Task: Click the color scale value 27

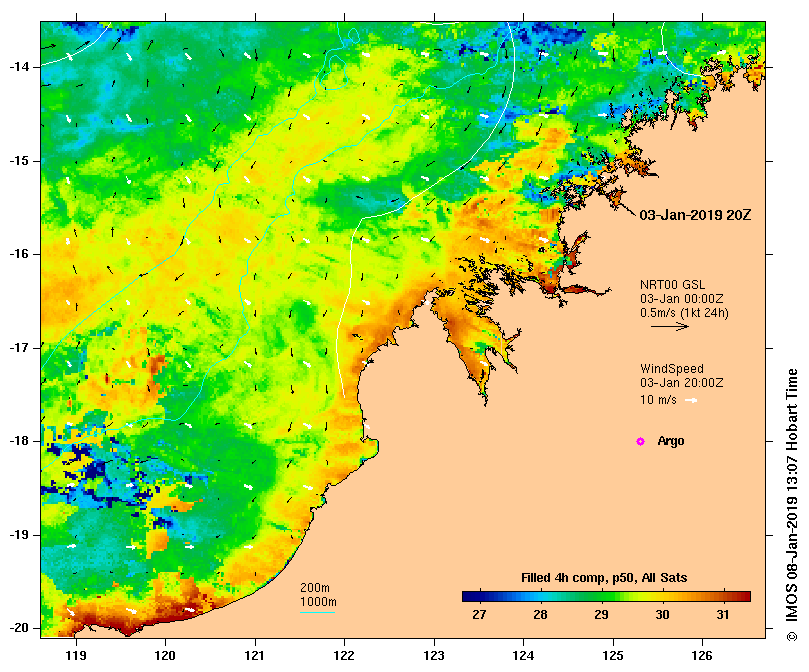Action: point(479,615)
